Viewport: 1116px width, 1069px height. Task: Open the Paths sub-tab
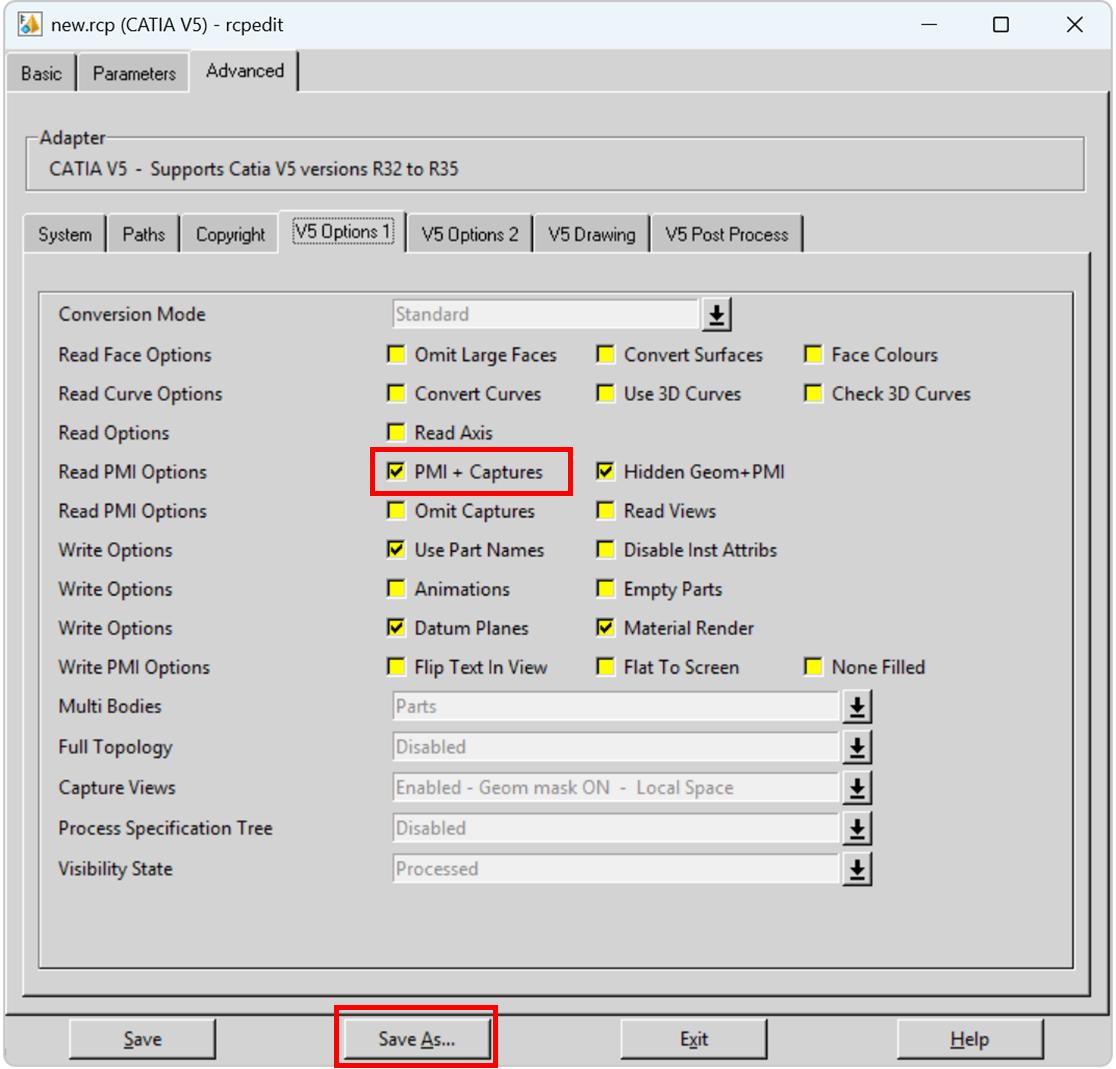(x=143, y=234)
